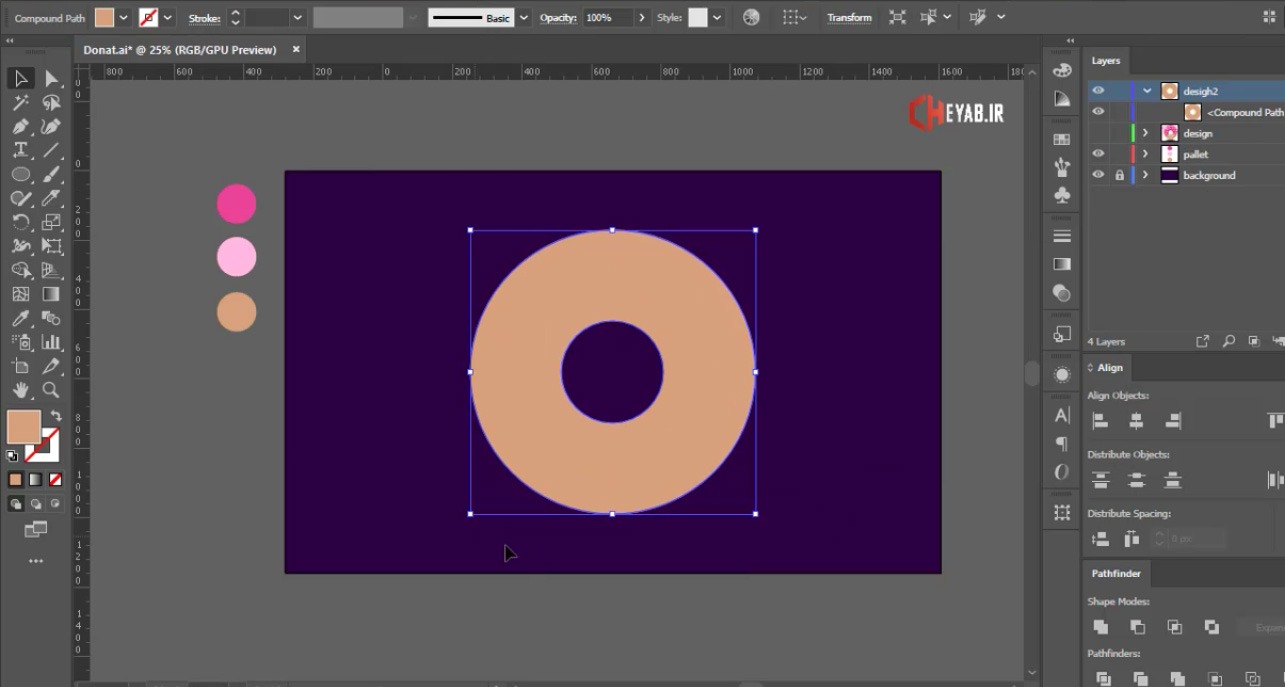This screenshot has width=1285, height=687.
Task: Reset to default fill and stroke
Action: click(x=12, y=456)
